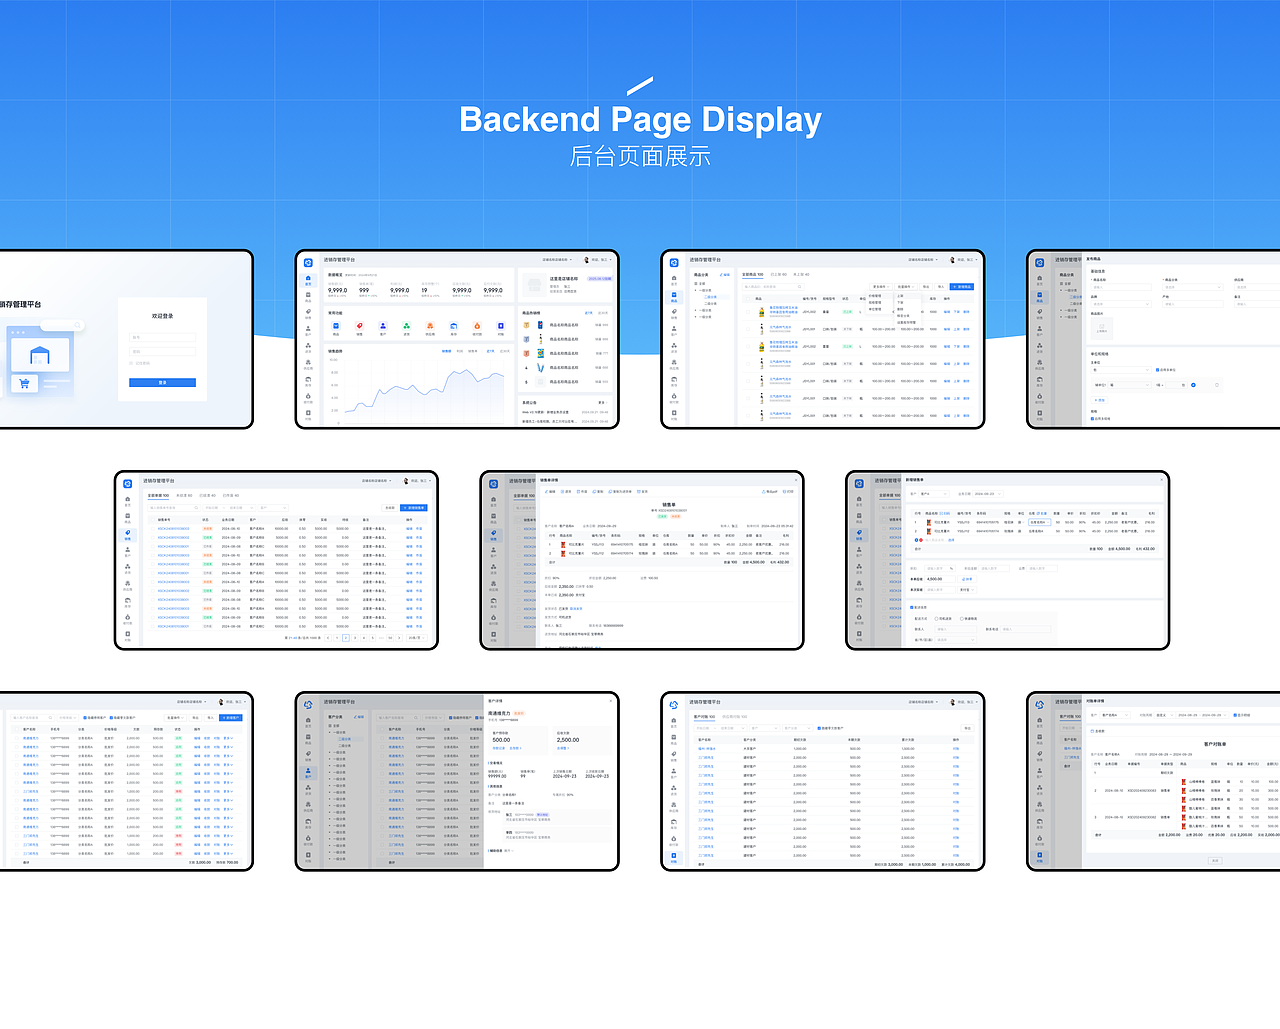
Task: Click the password input field on the login screen
Action: click(162, 352)
